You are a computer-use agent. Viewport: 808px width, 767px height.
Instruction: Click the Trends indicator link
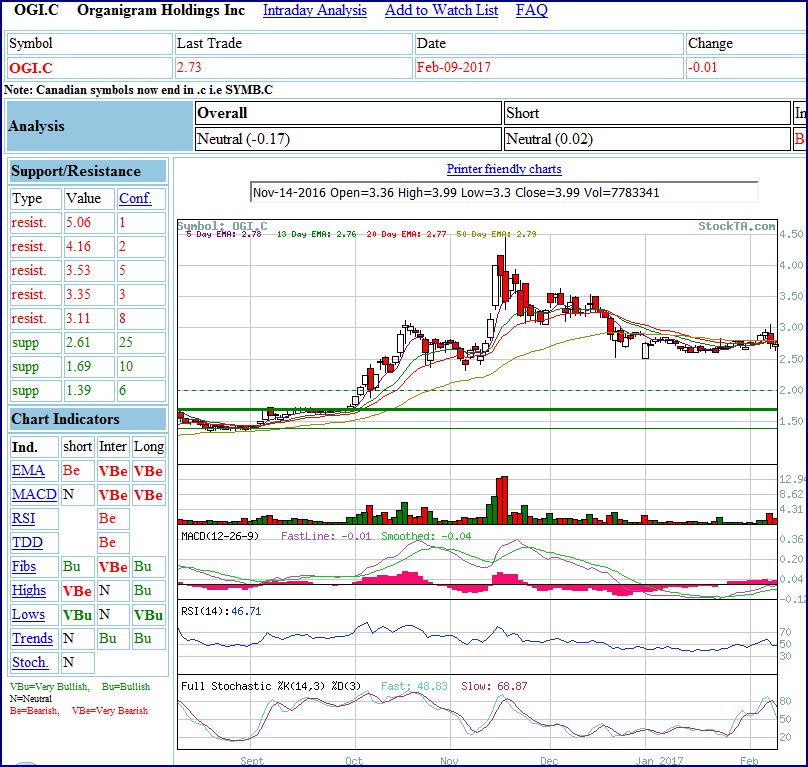click(31, 639)
